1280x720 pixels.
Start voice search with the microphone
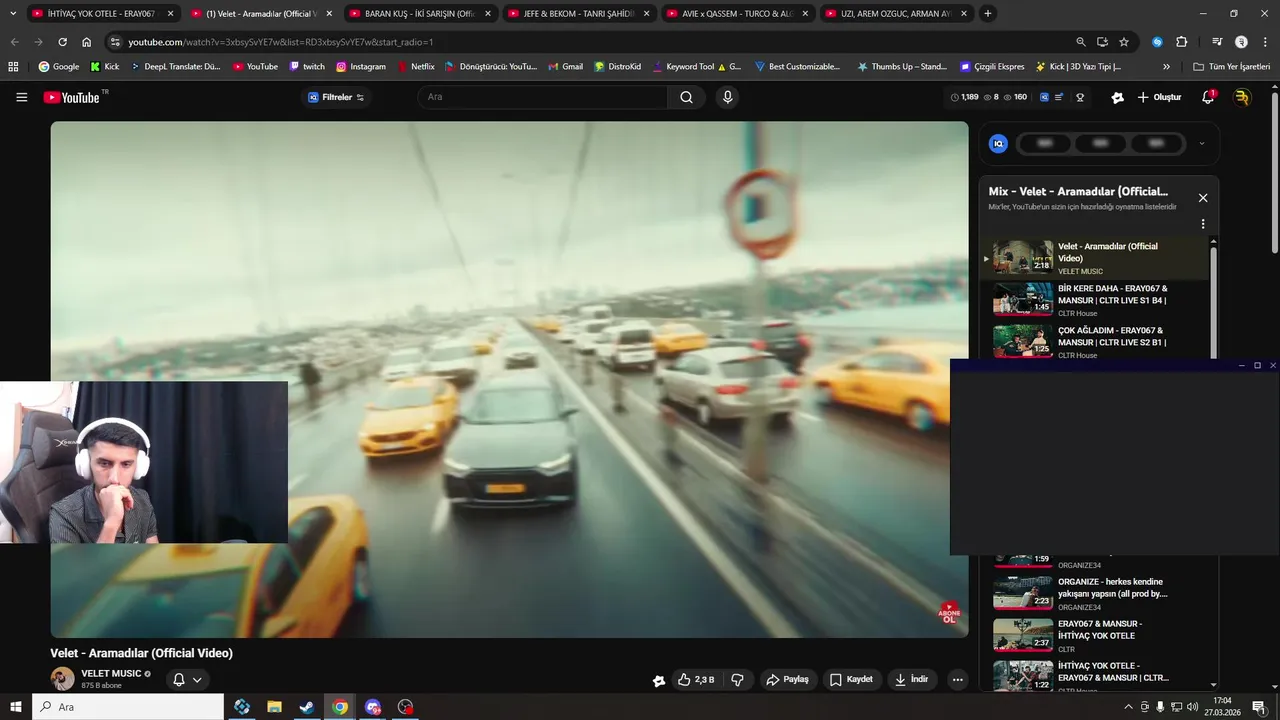(x=727, y=97)
